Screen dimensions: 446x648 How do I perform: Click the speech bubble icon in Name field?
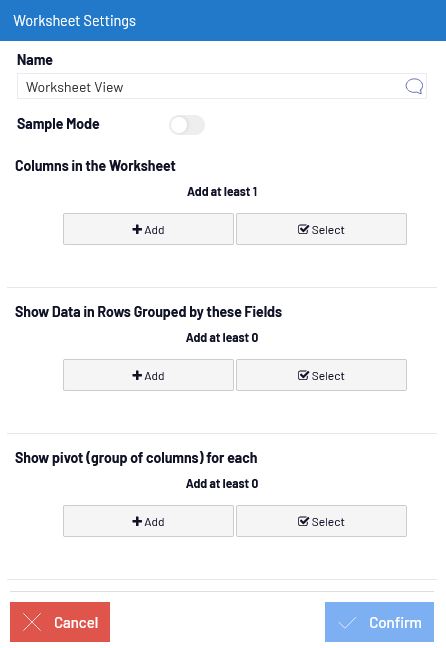click(x=414, y=86)
